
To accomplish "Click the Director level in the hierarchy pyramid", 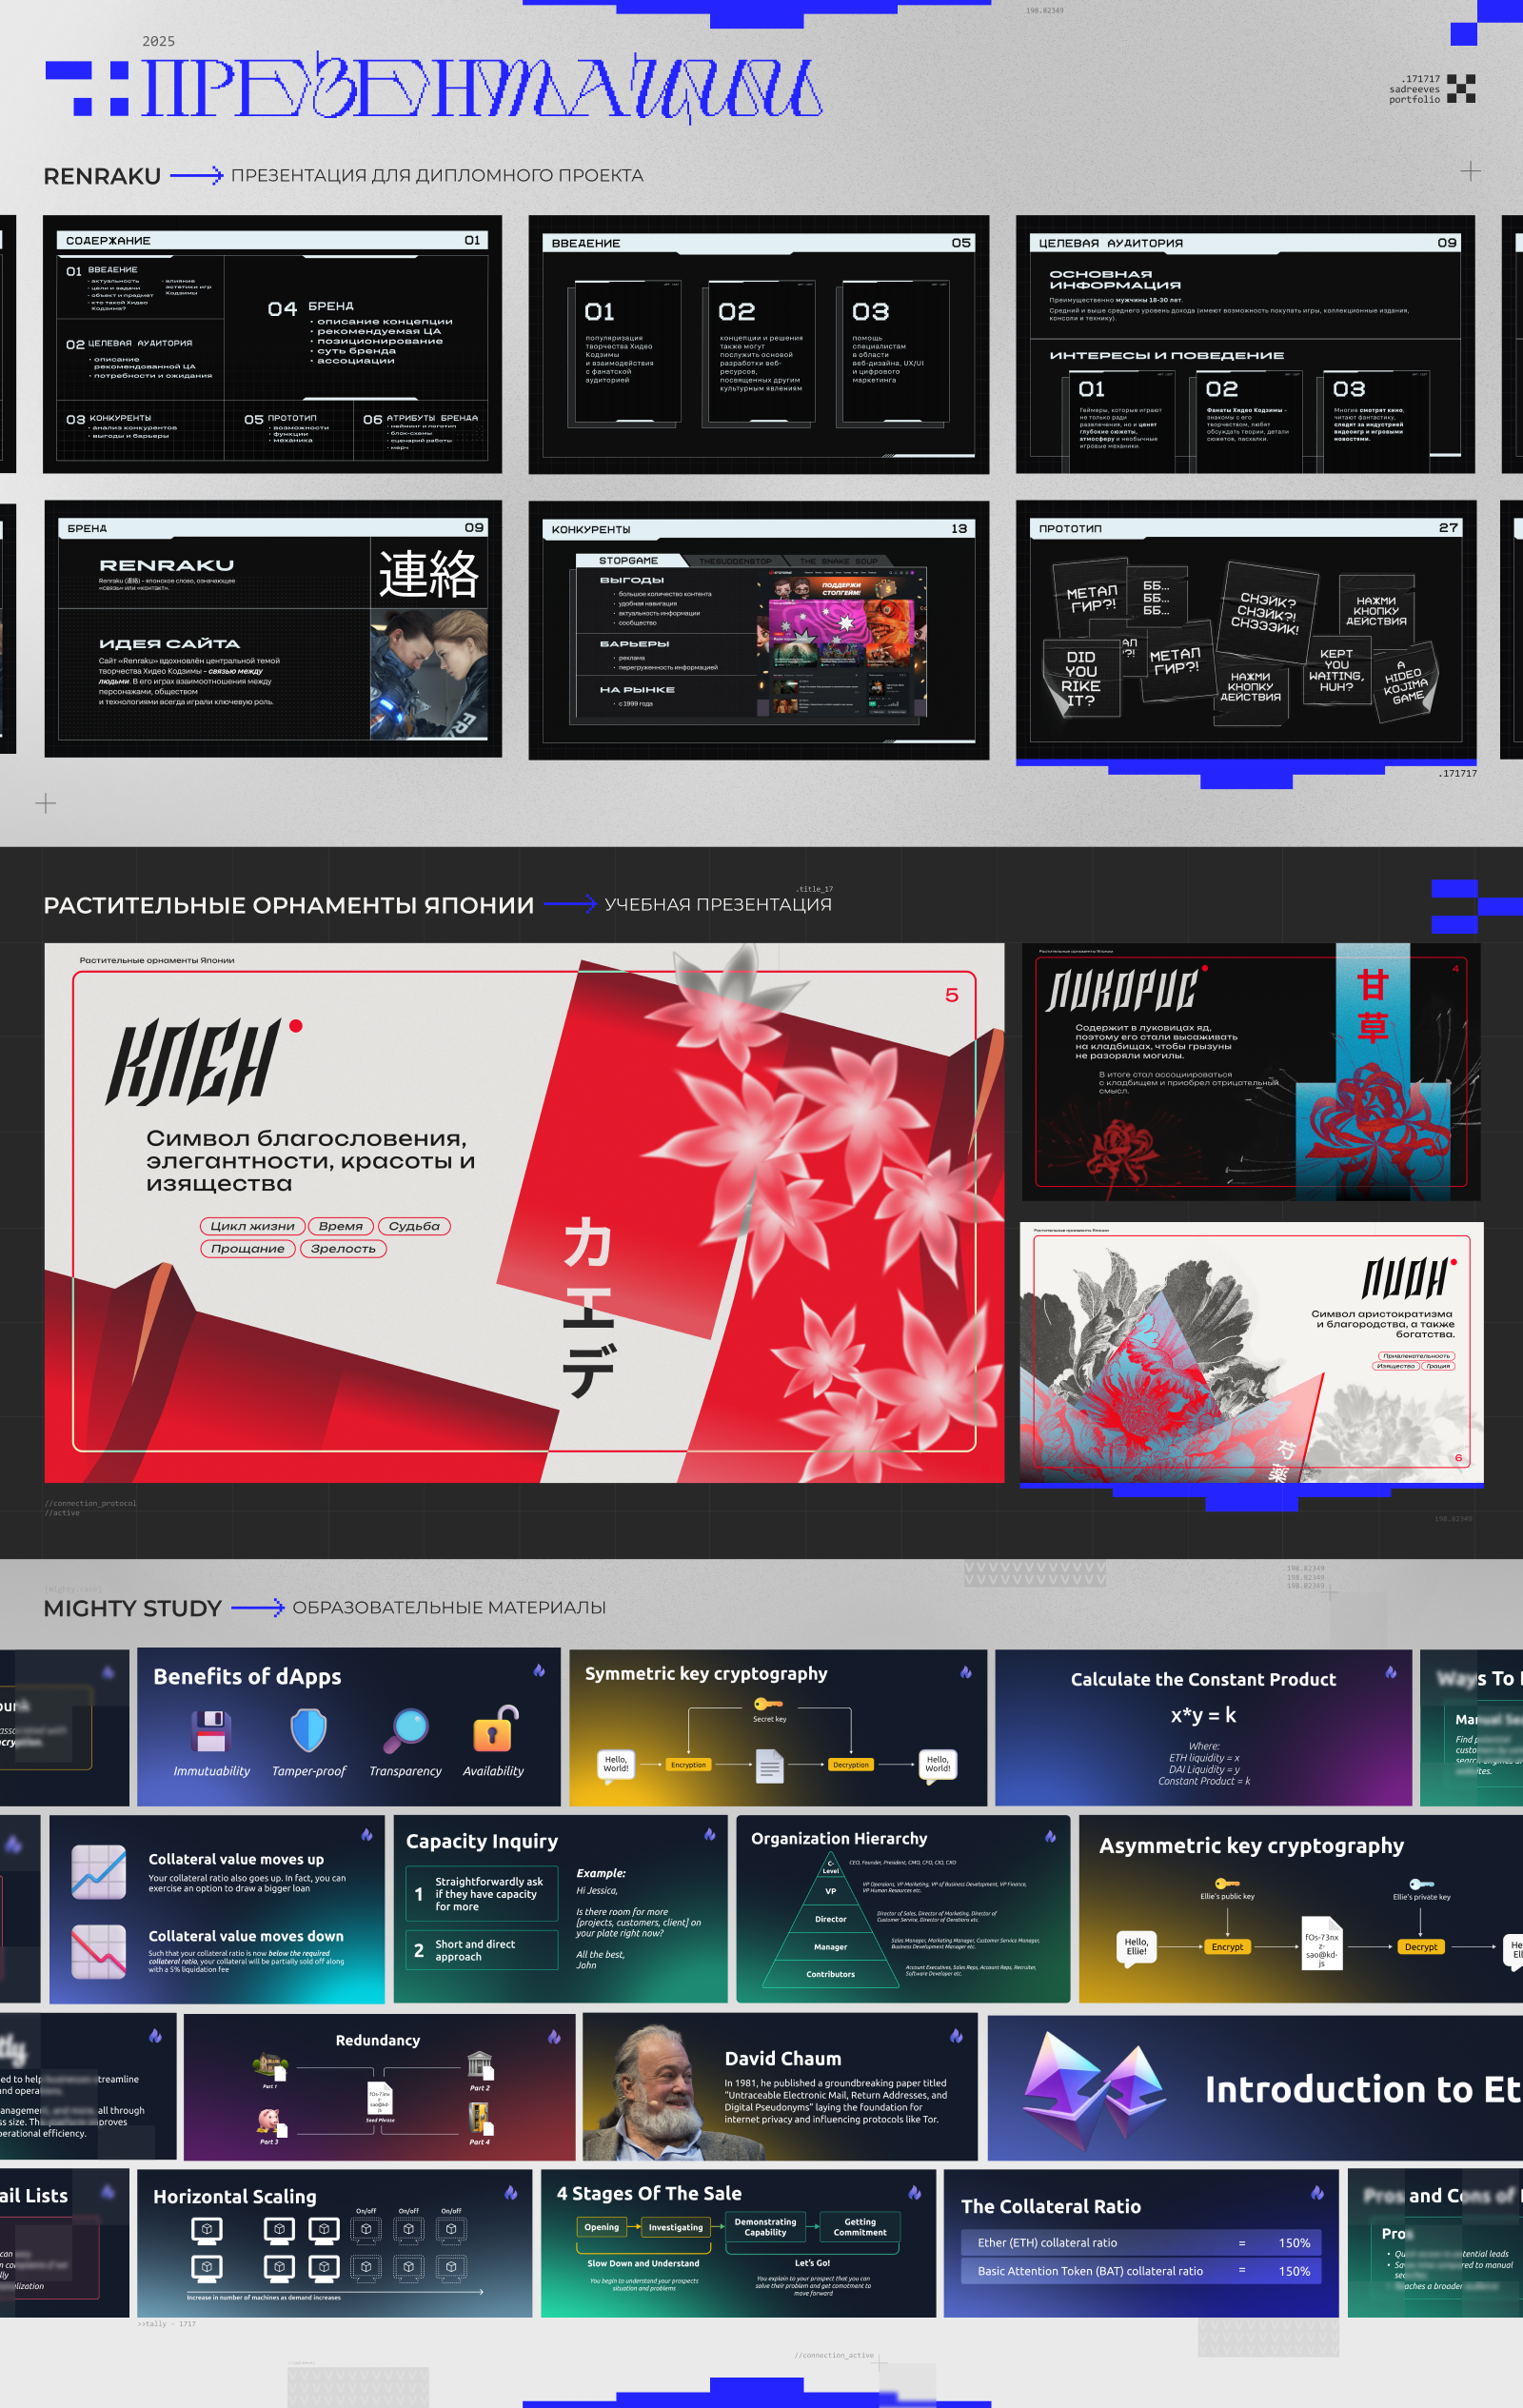I will [x=830, y=1919].
